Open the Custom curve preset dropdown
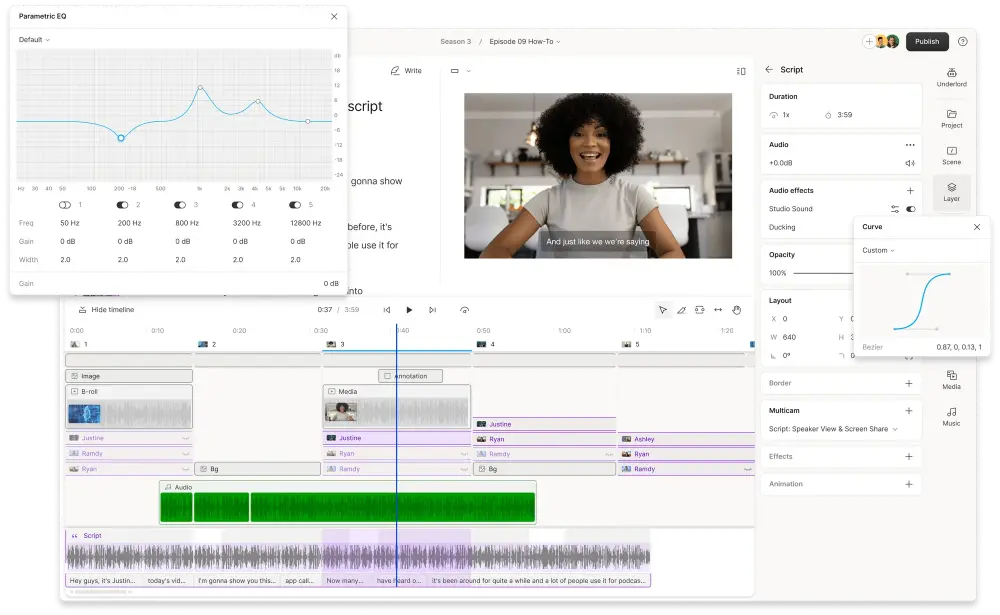This screenshot has width=1000, height=615. [878, 250]
